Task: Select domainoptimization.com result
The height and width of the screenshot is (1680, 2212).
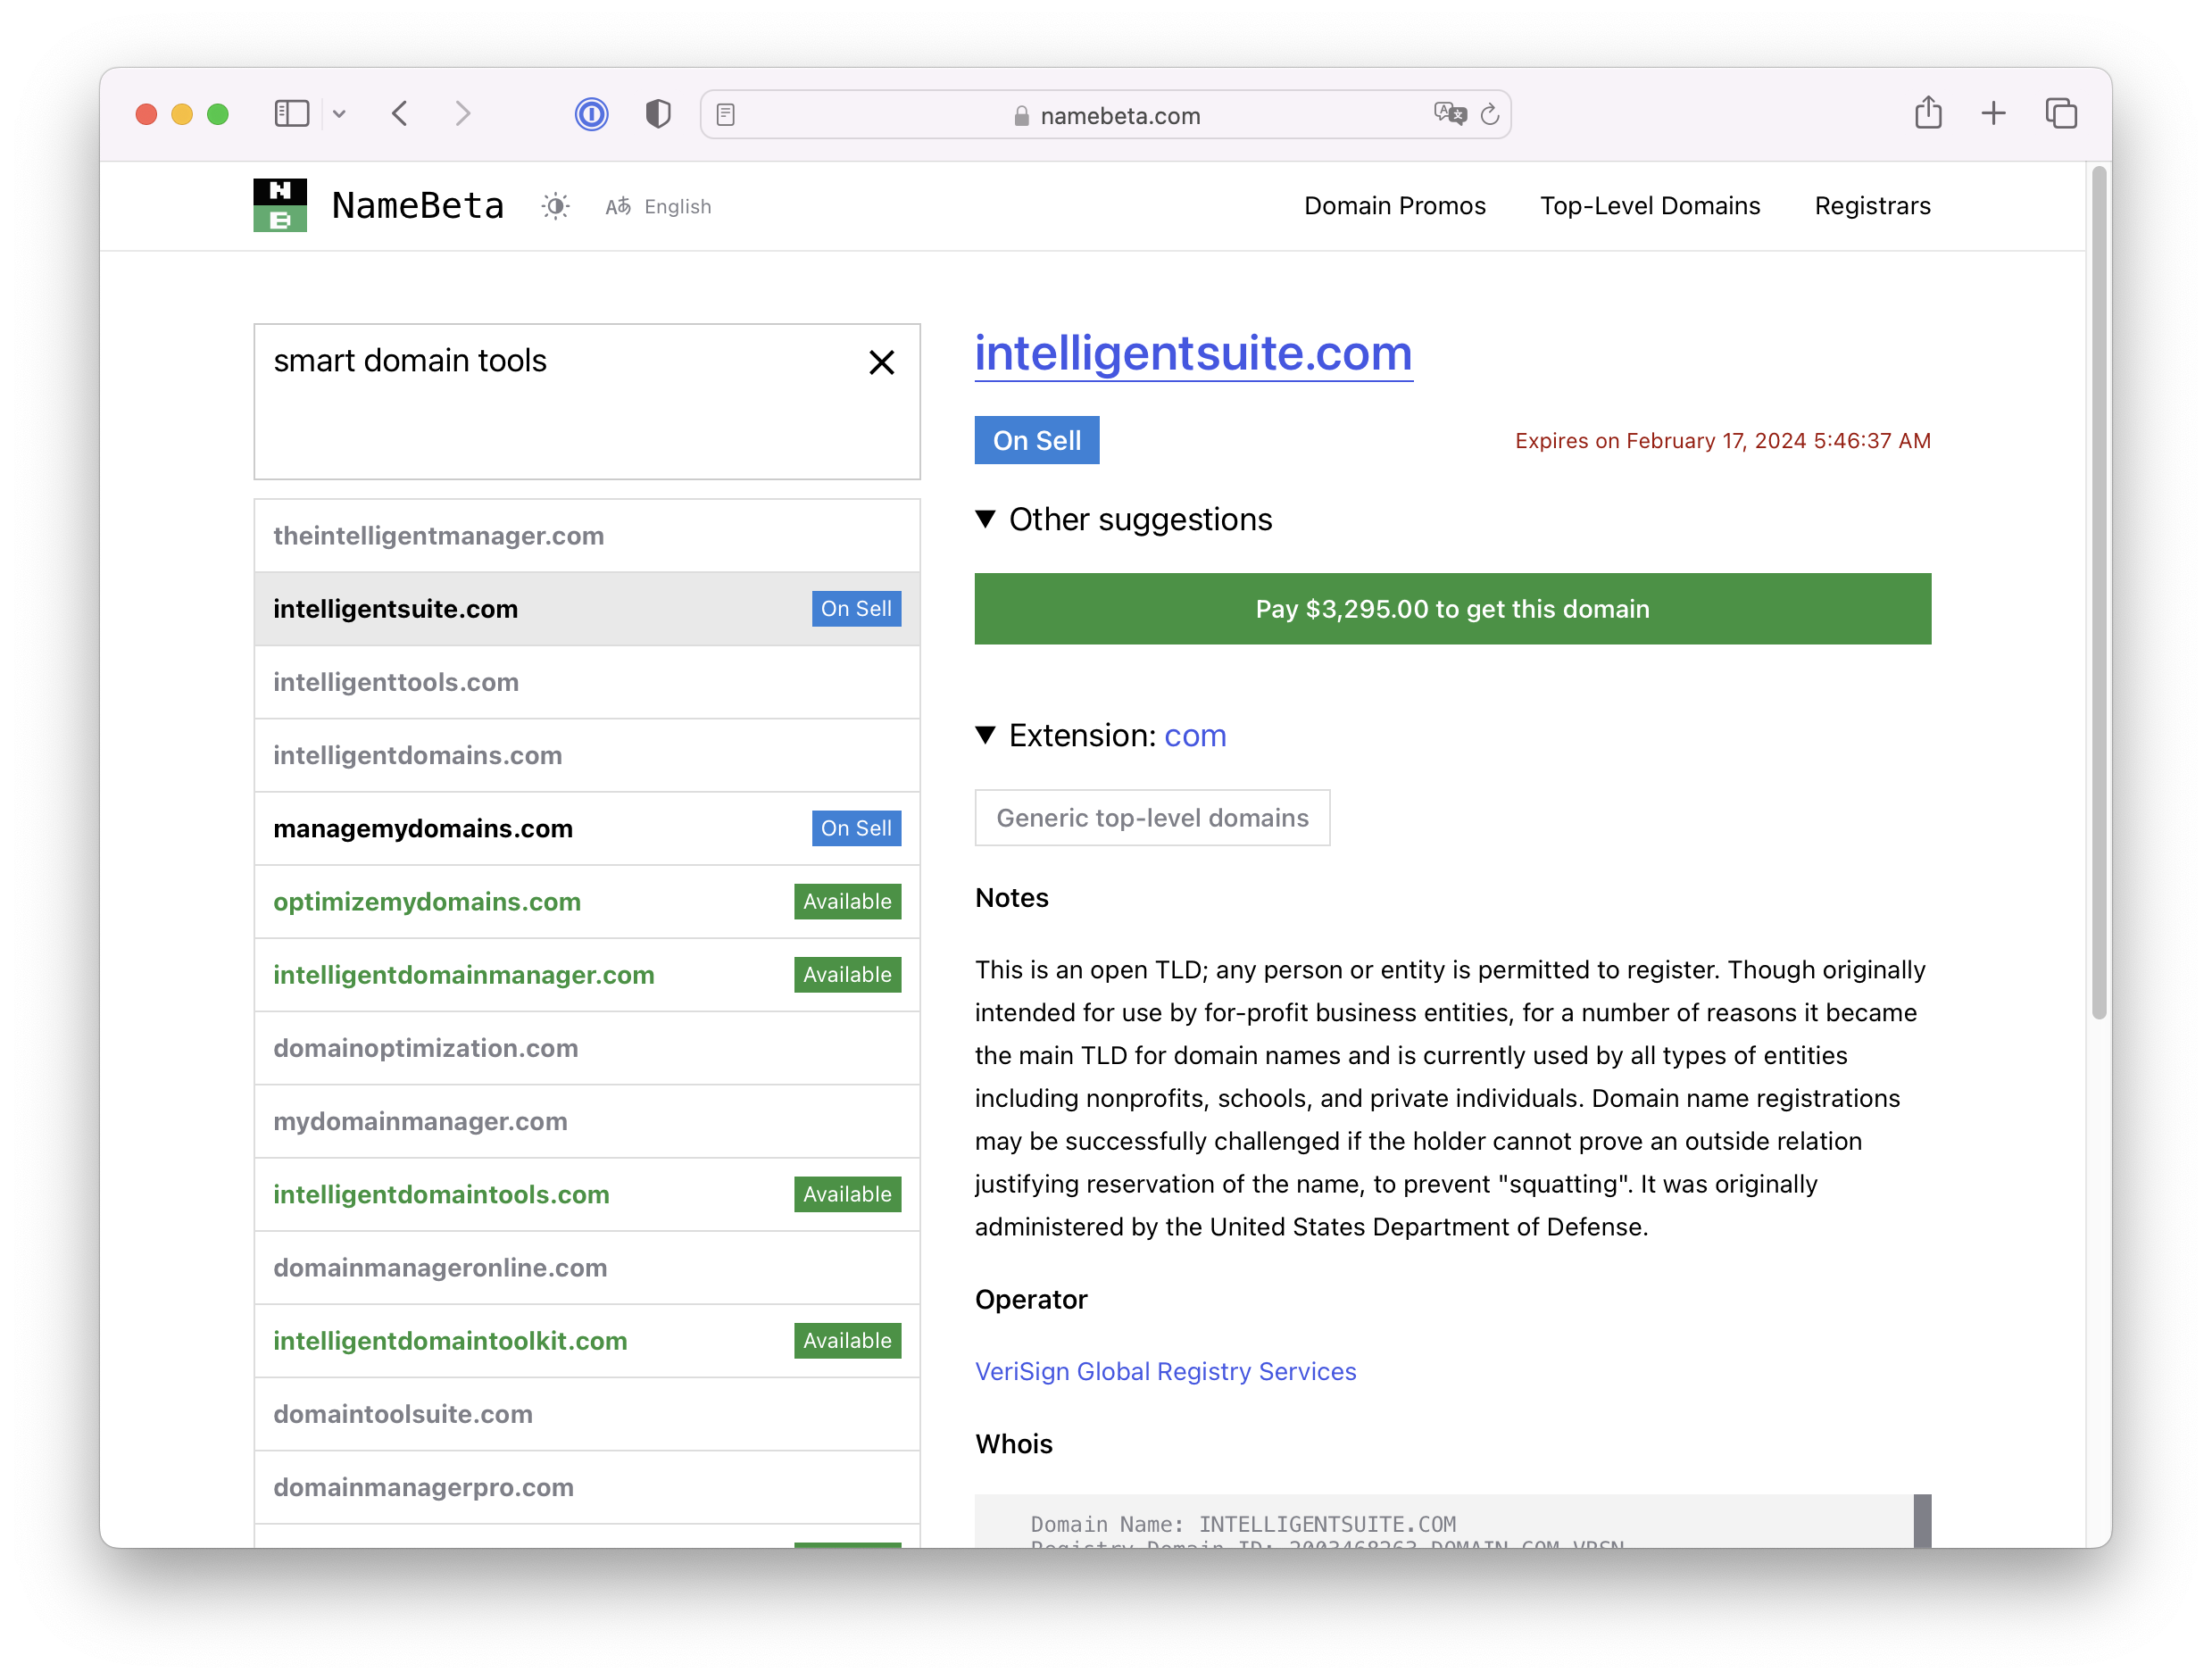Action: pyautogui.click(x=587, y=1048)
